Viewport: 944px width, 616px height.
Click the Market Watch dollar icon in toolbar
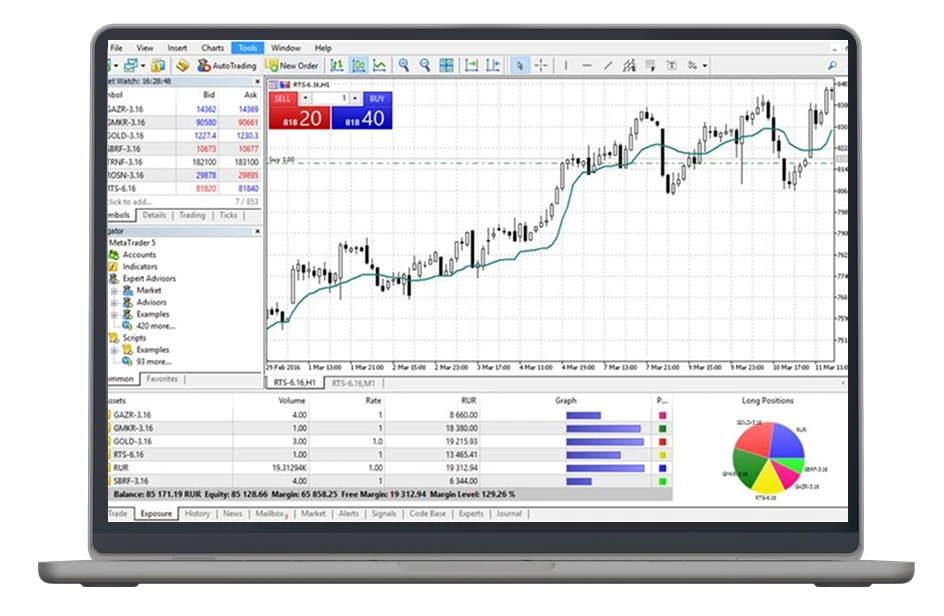pyautogui.click(x=158, y=65)
